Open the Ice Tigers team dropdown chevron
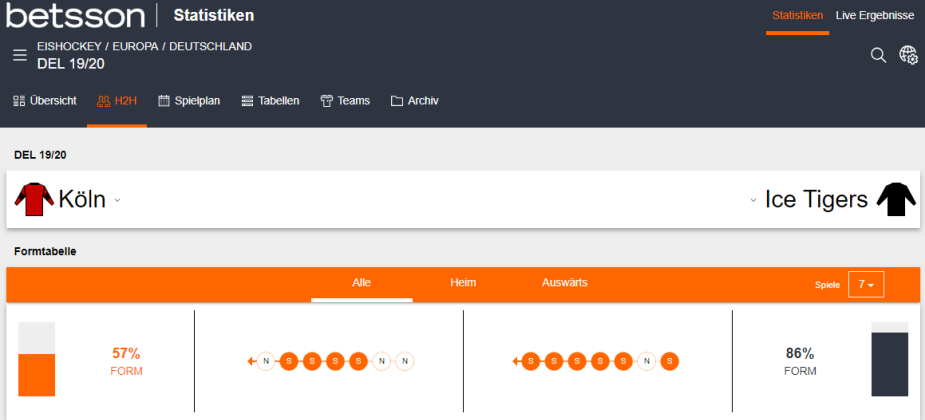The height and width of the screenshot is (420, 925). pyautogui.click(x=753, y=201)
